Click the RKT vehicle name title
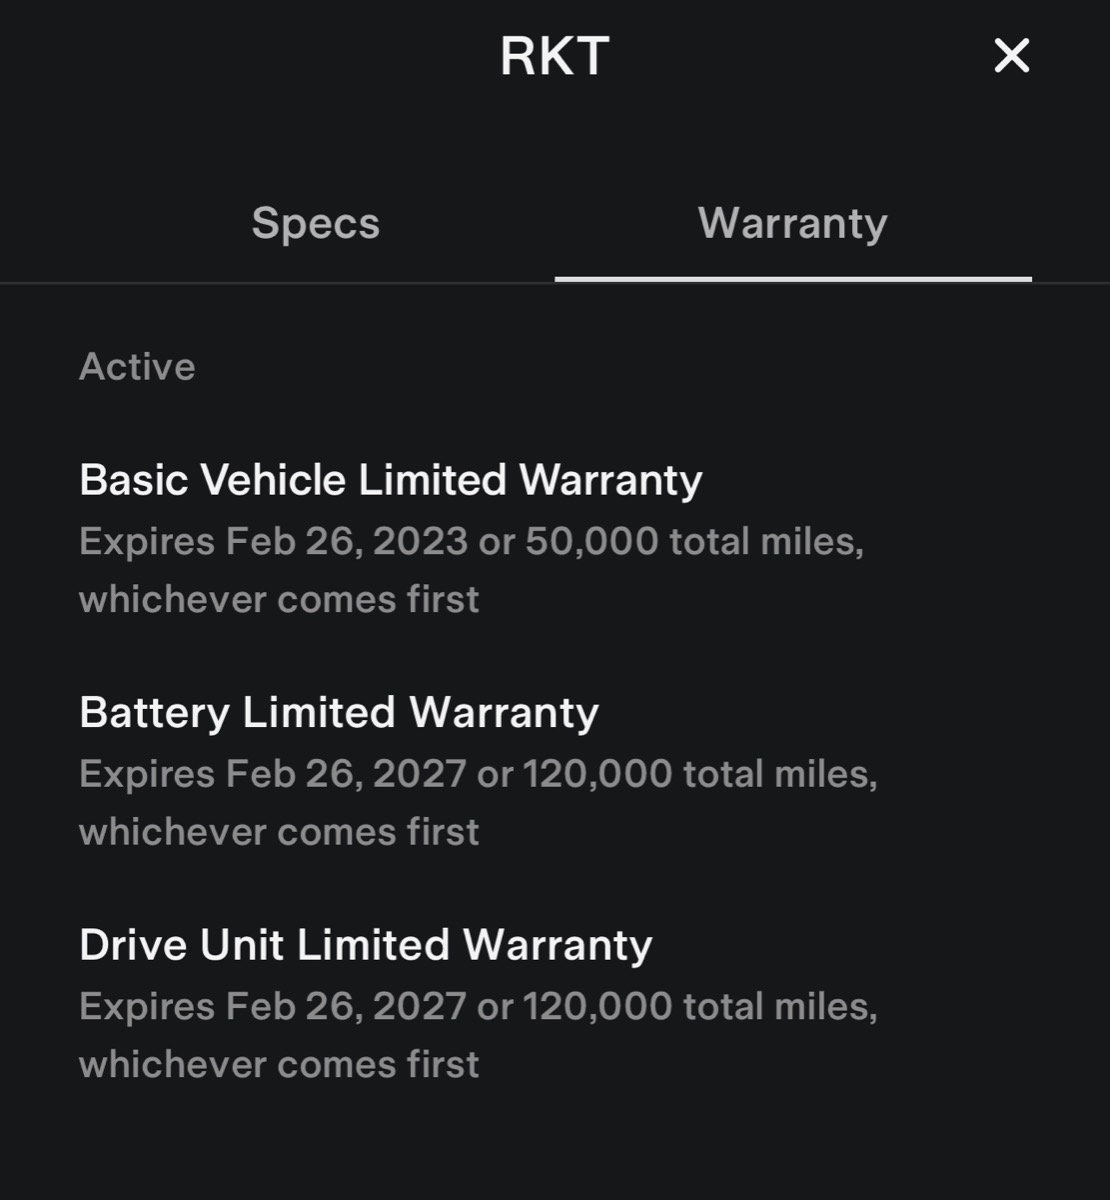 (x=554, y=56)
